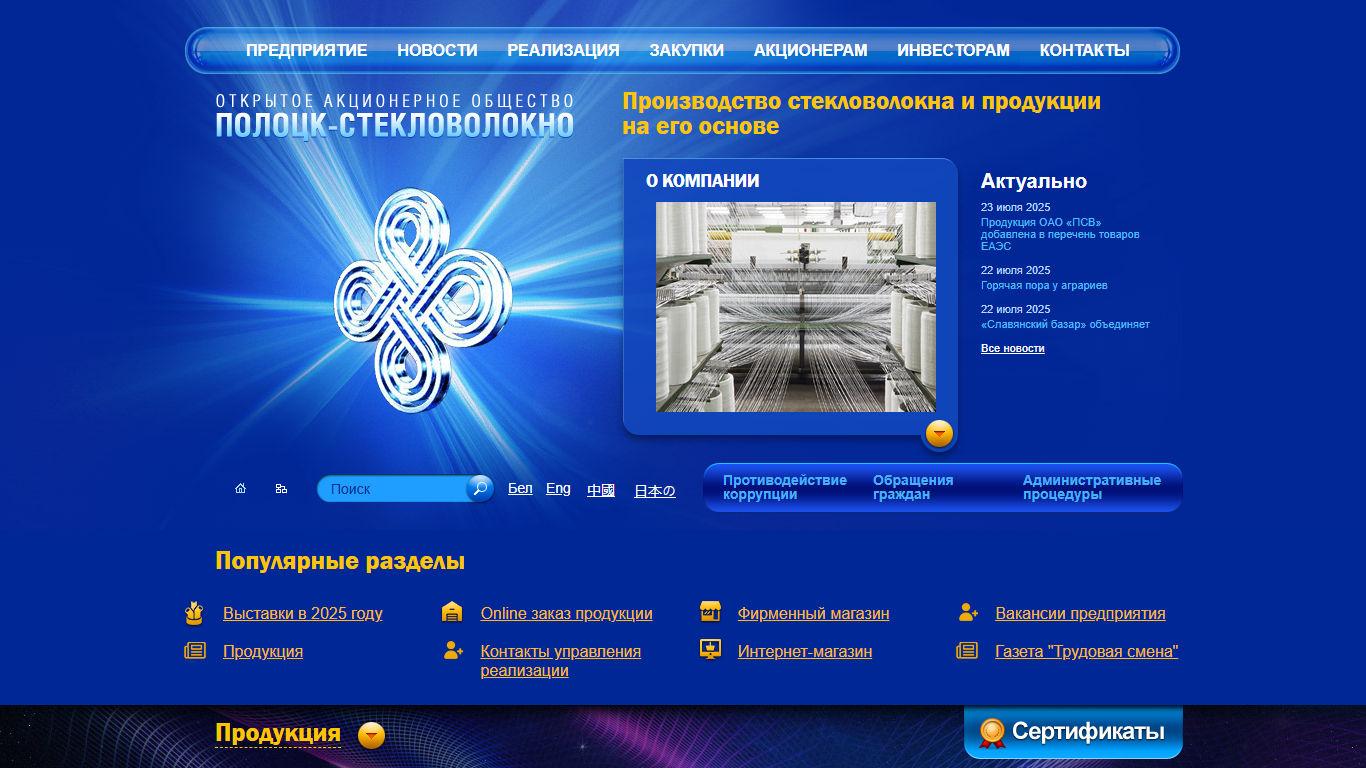Open the ЗАКУПКИ menu
This screenshot has height=768, width=1366.
687,50
